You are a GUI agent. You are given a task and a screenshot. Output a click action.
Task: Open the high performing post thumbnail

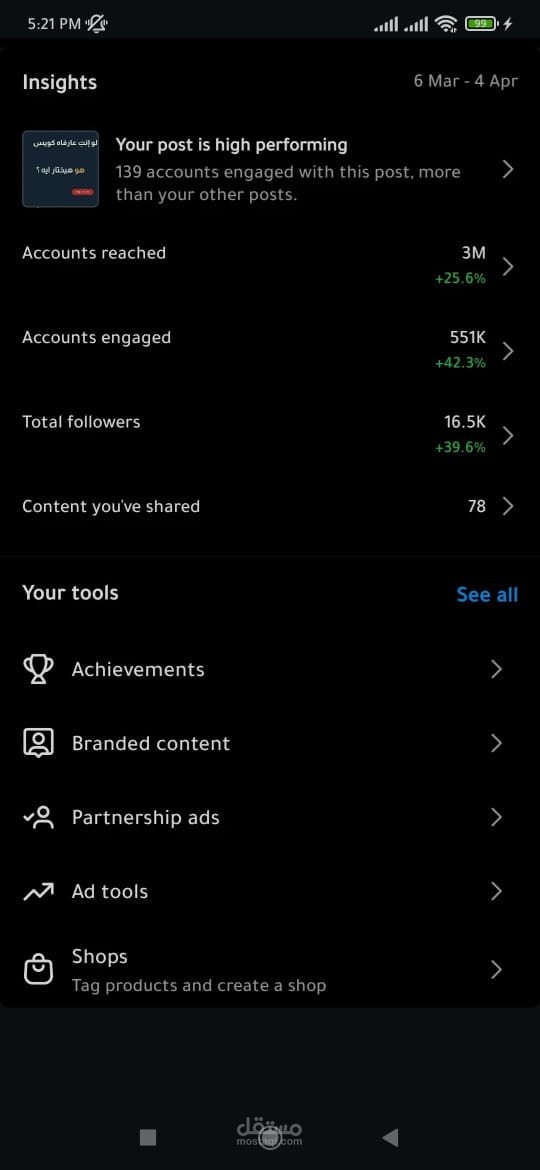click(60, 169)
